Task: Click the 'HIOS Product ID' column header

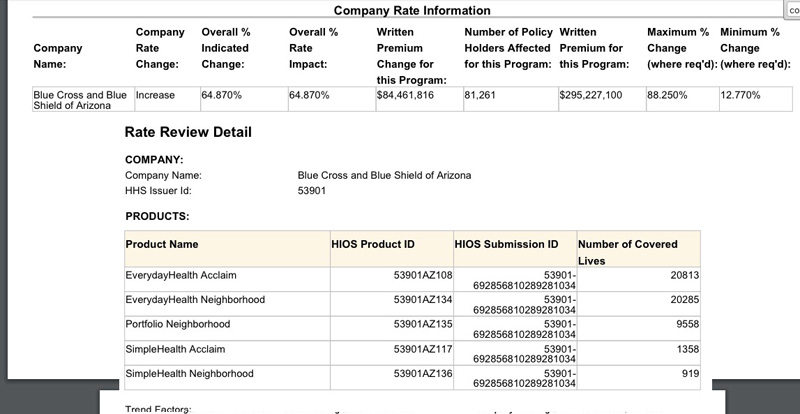Action: (373, 244)
